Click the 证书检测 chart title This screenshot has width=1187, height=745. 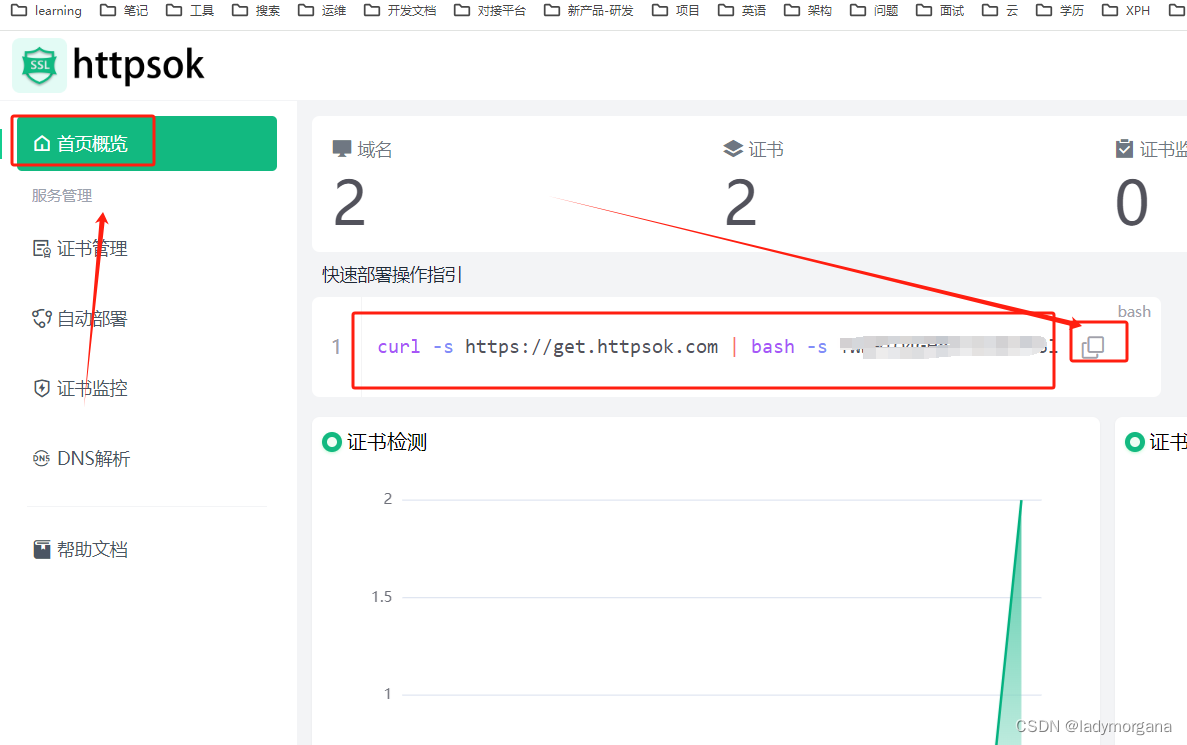click(x=387, y=442)
